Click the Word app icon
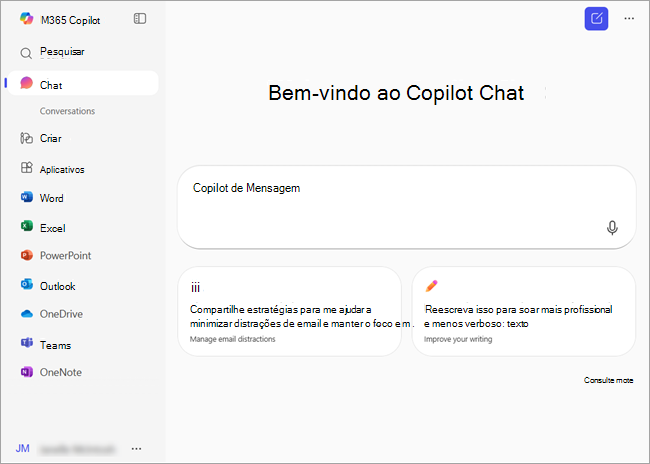Screen dimensions: 650x464 point(27,197)
